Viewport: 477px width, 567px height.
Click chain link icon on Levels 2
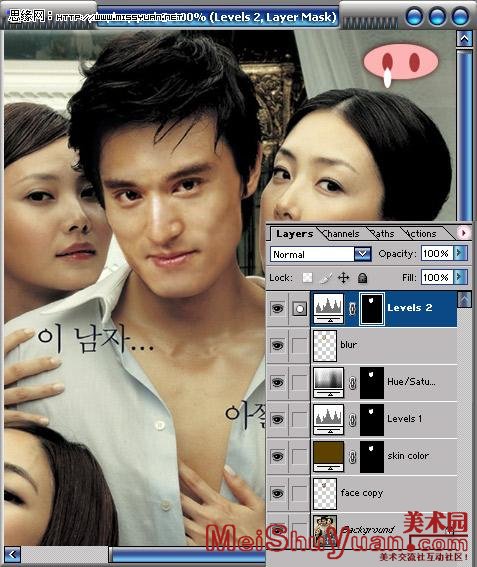coord(352,308)
